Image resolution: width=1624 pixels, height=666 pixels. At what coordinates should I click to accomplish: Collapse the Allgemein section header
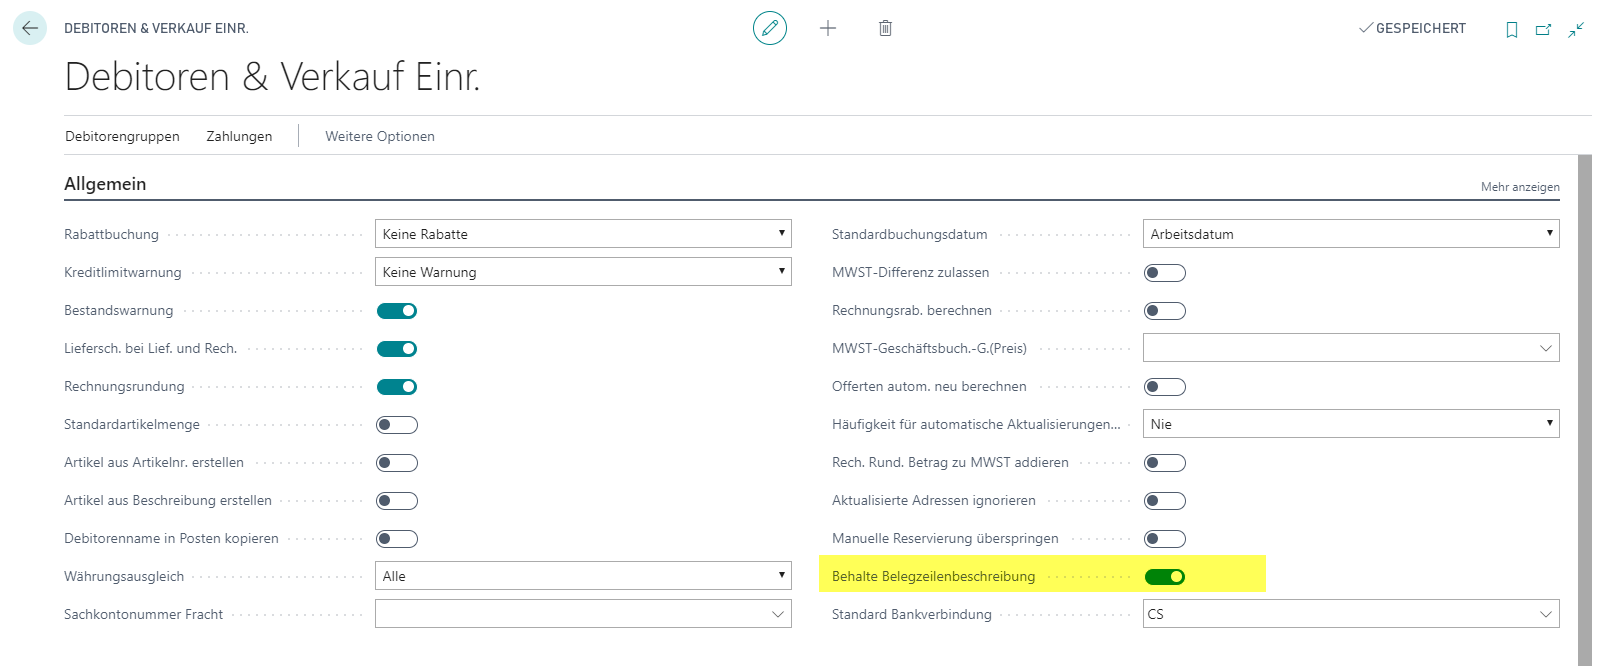click(105, 184)
